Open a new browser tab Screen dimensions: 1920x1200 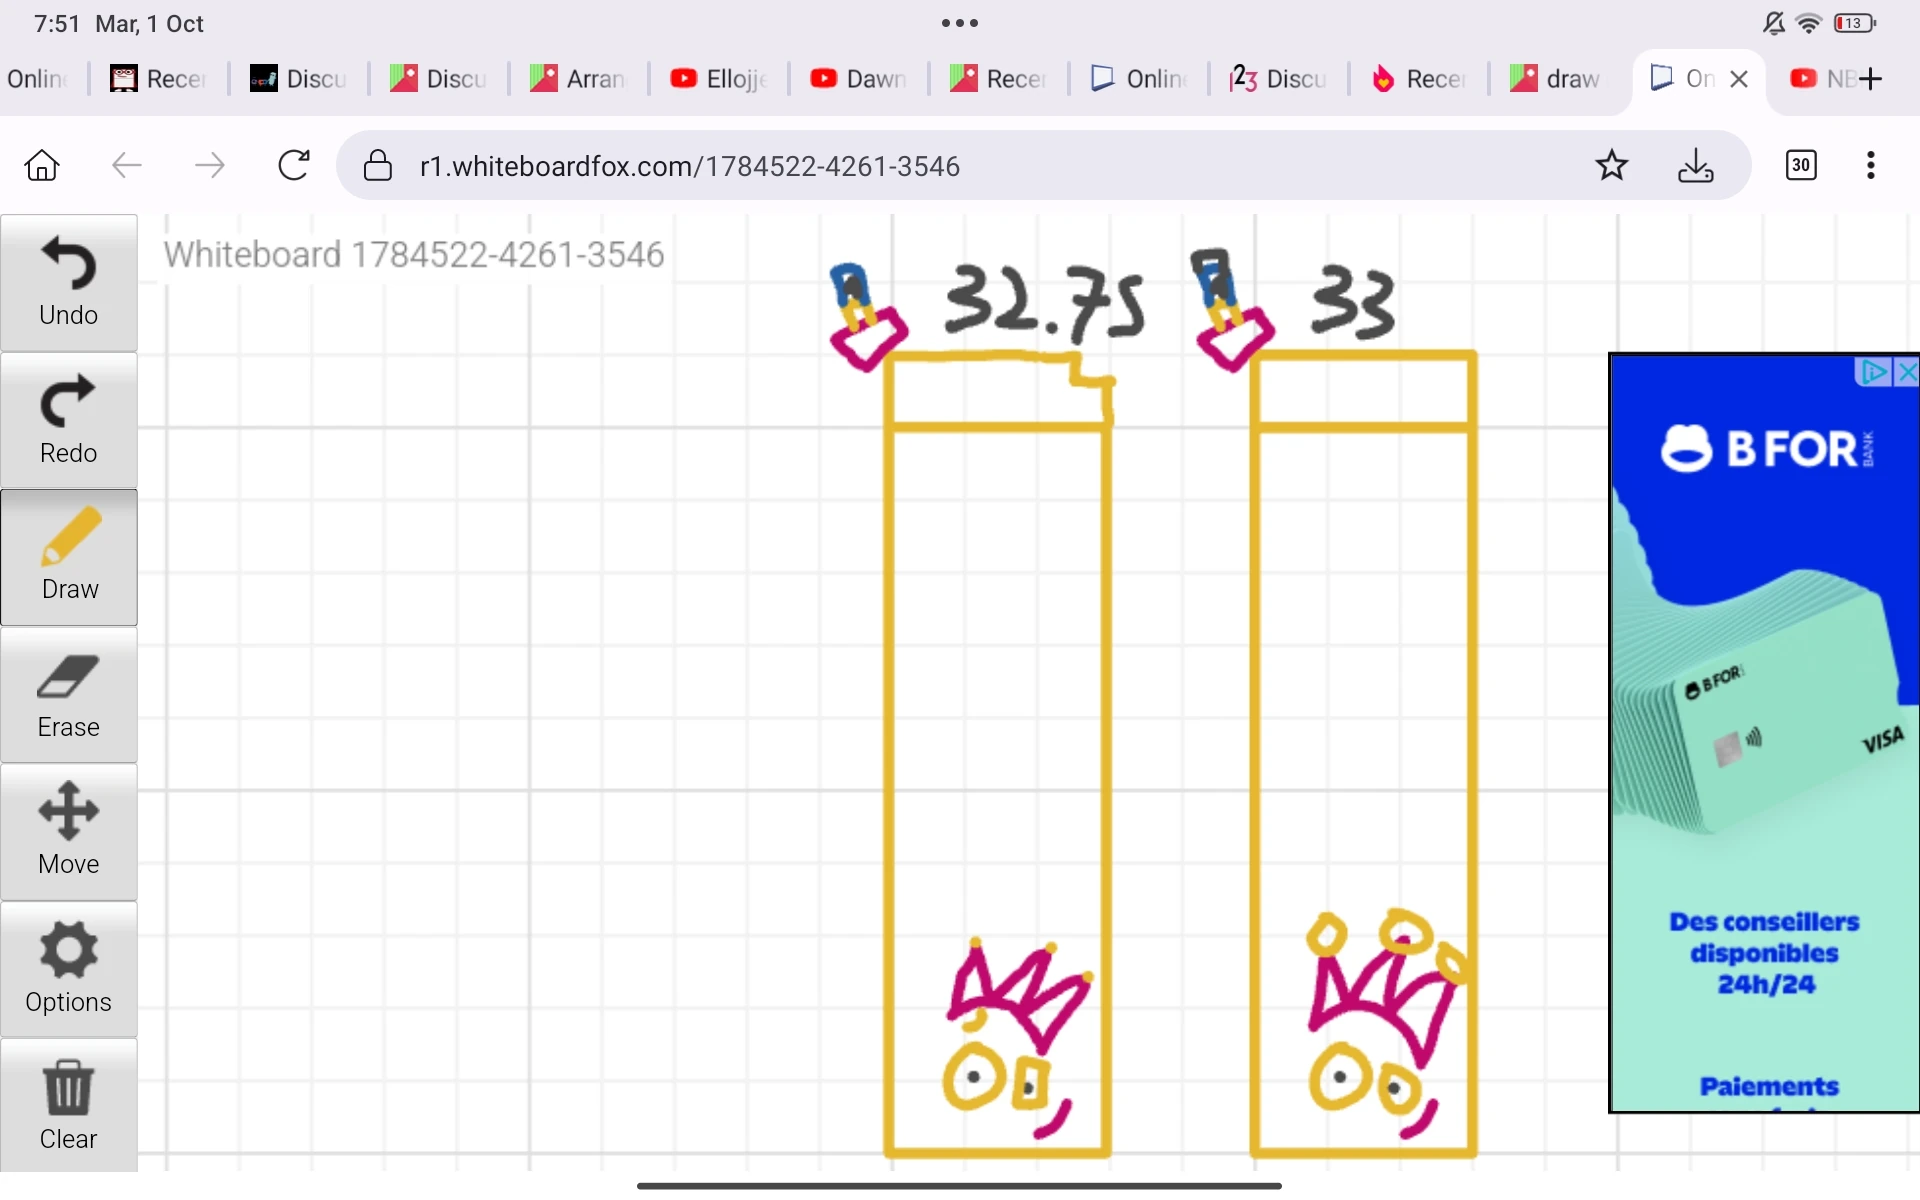[x=1871, y=79]
